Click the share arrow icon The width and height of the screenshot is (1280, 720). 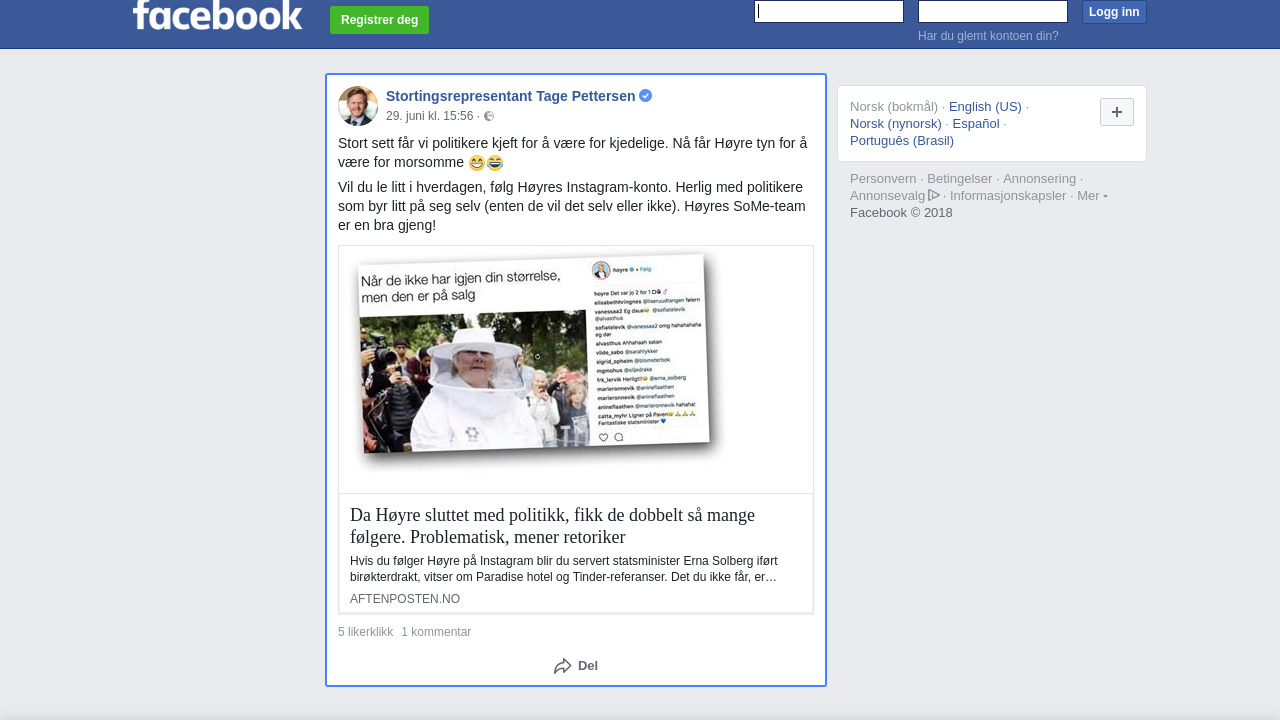(x=563, y=666)
